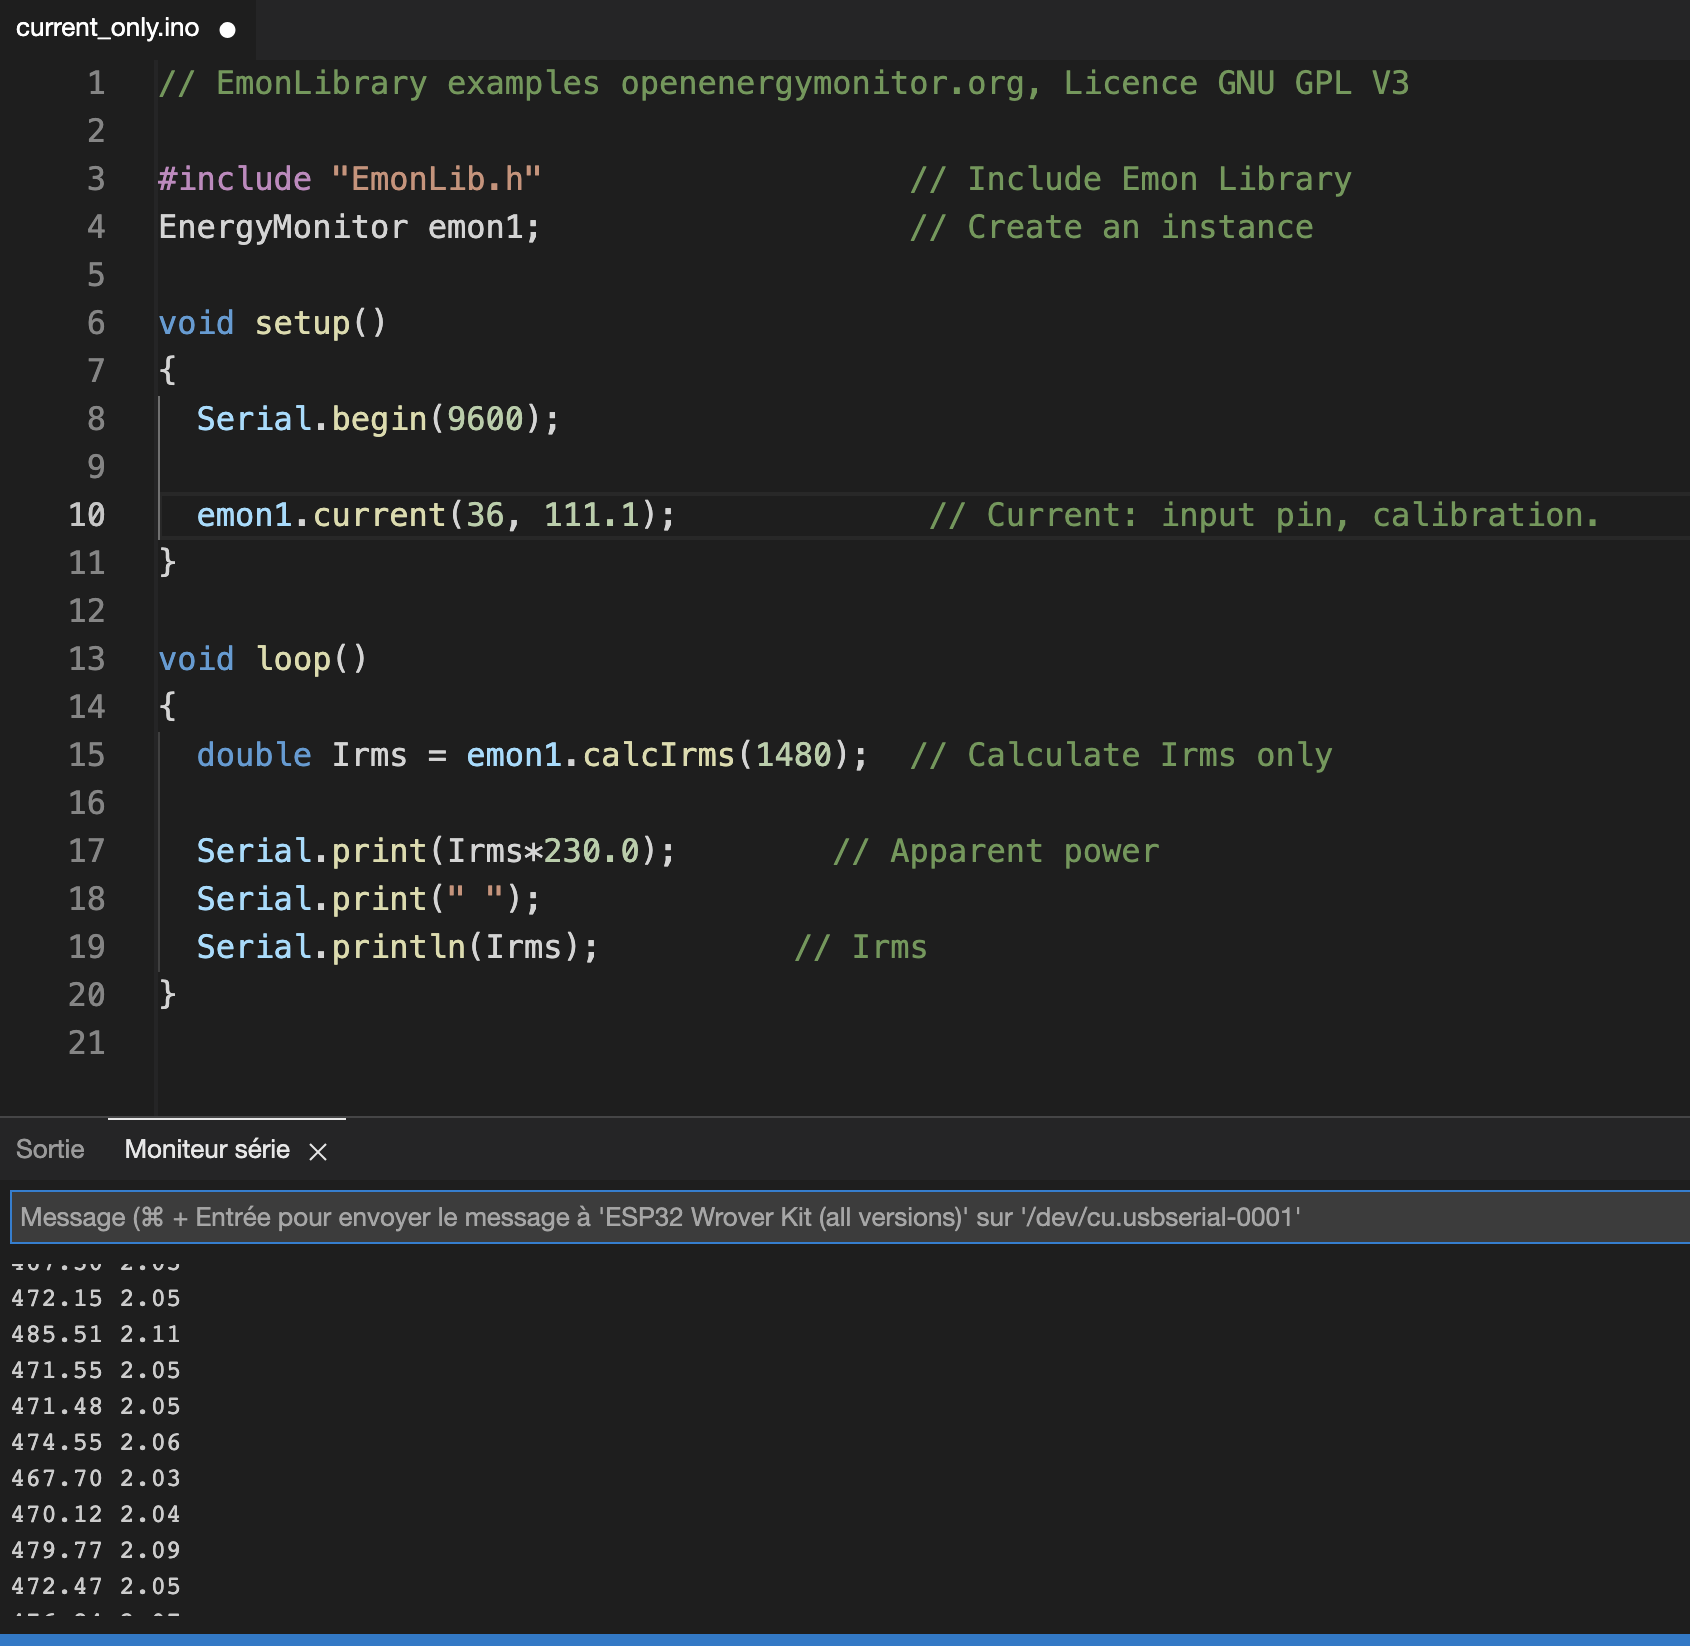The height and width of the screenshot is (1646, 1690).
Task: Switch to the Sortie panel tab
Action: [50, 1149]
